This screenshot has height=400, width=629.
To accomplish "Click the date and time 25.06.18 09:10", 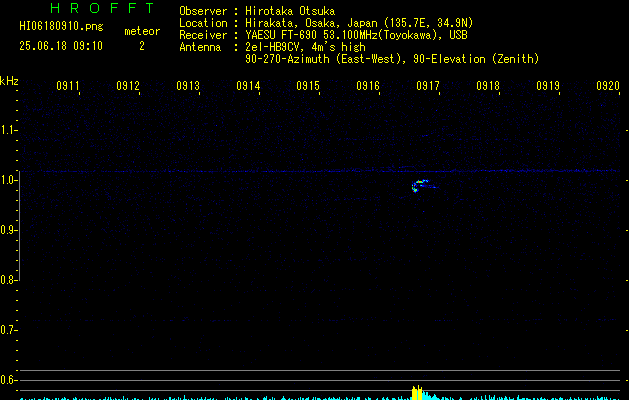I will [61, 46].
